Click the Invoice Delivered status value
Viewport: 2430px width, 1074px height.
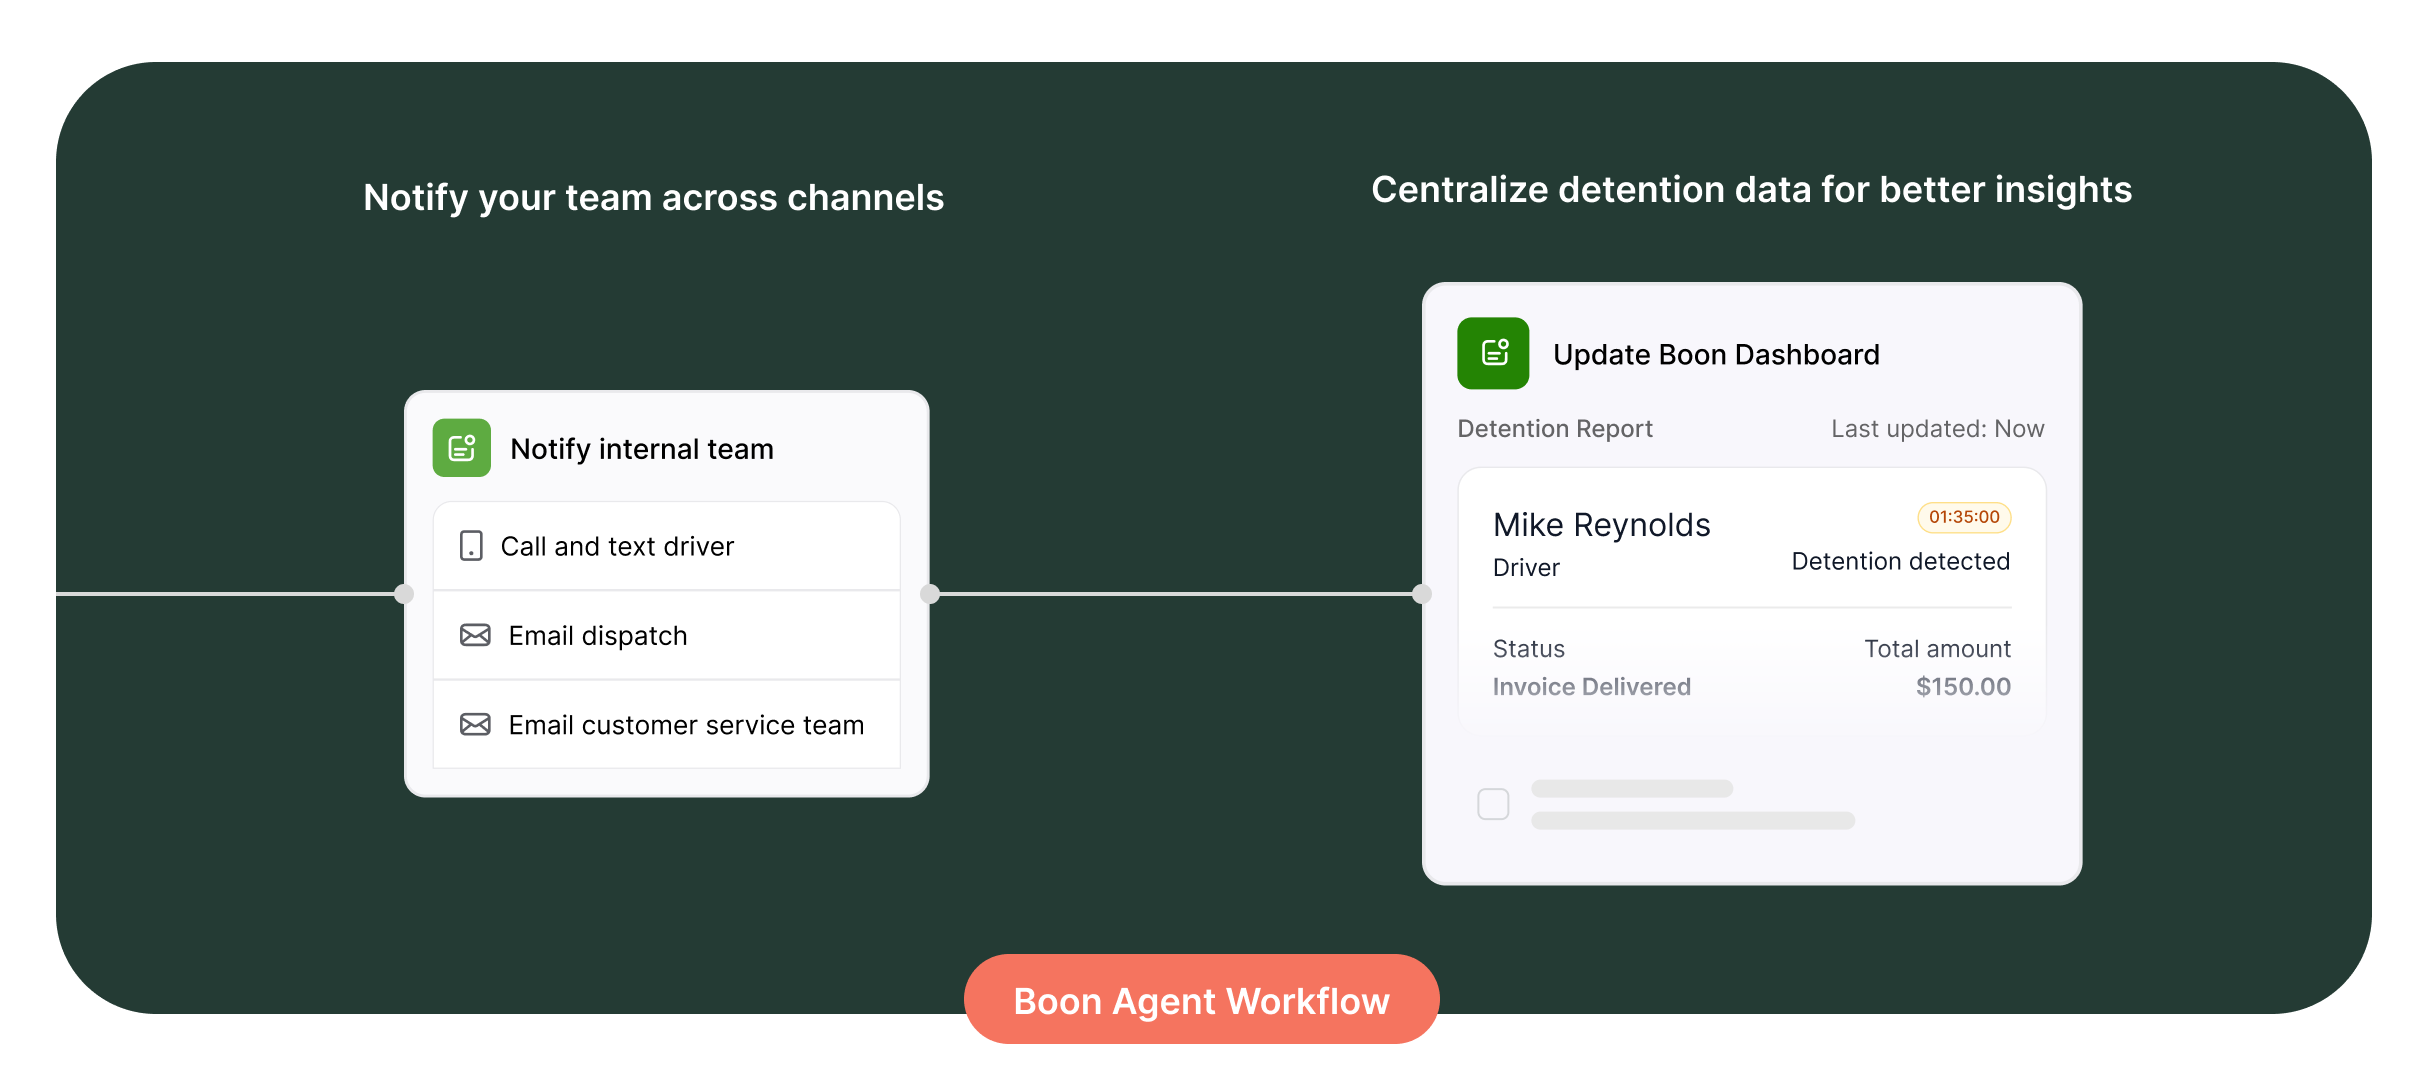click(x=1591, y=687)
